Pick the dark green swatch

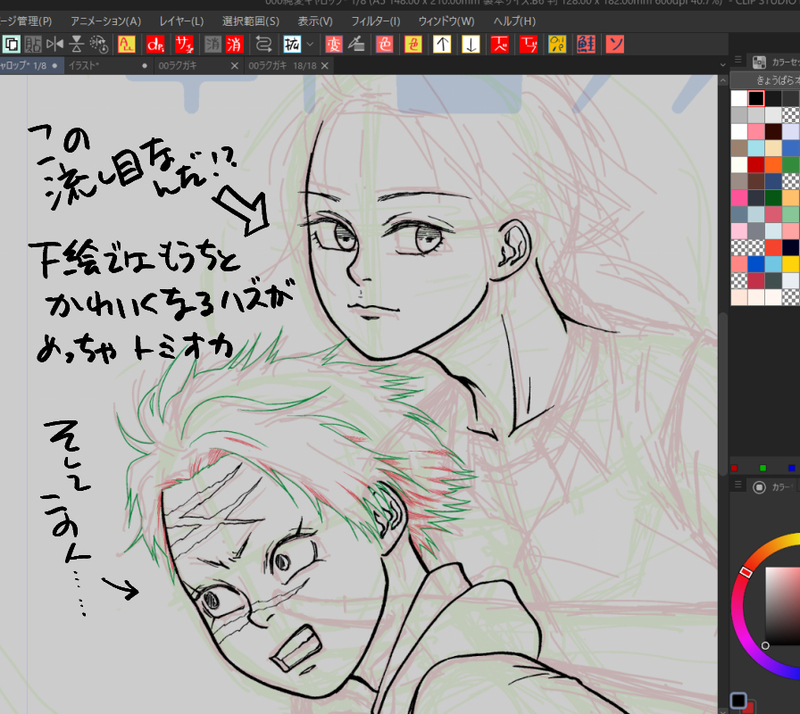click(x=773, y=198)
